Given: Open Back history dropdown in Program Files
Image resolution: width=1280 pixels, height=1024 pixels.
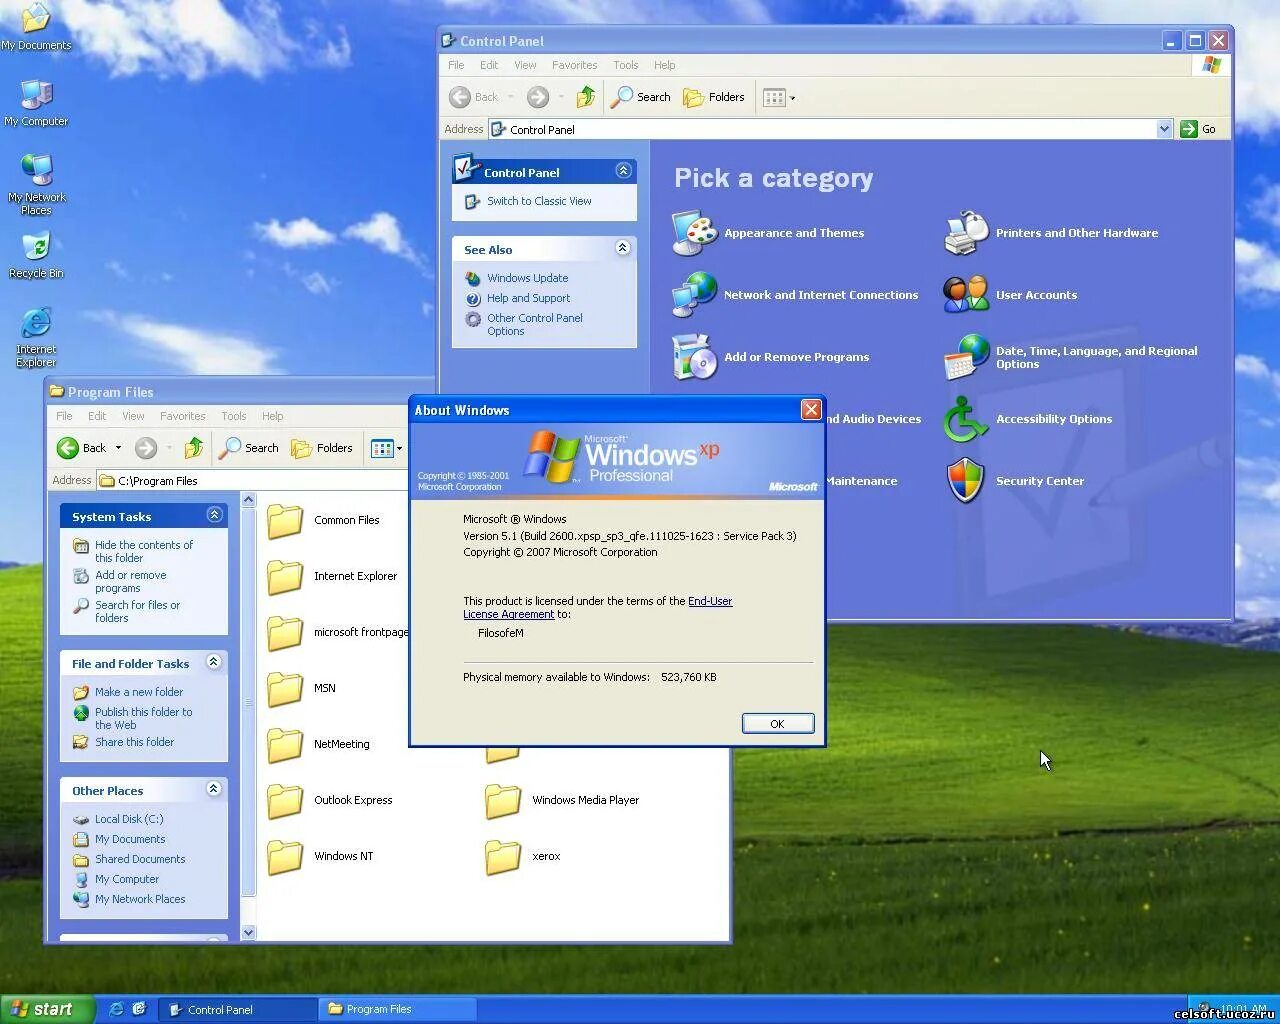Looking at the screenshot, I should click(118, 448).
